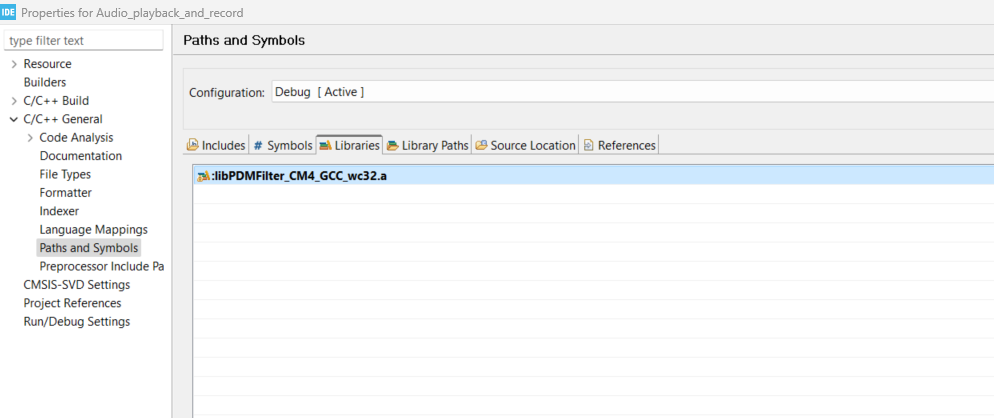Image resolution: width=994 pixels, height=418 pixels.
Task: Select the Libraries tab
Action: (x=349, y=145)
